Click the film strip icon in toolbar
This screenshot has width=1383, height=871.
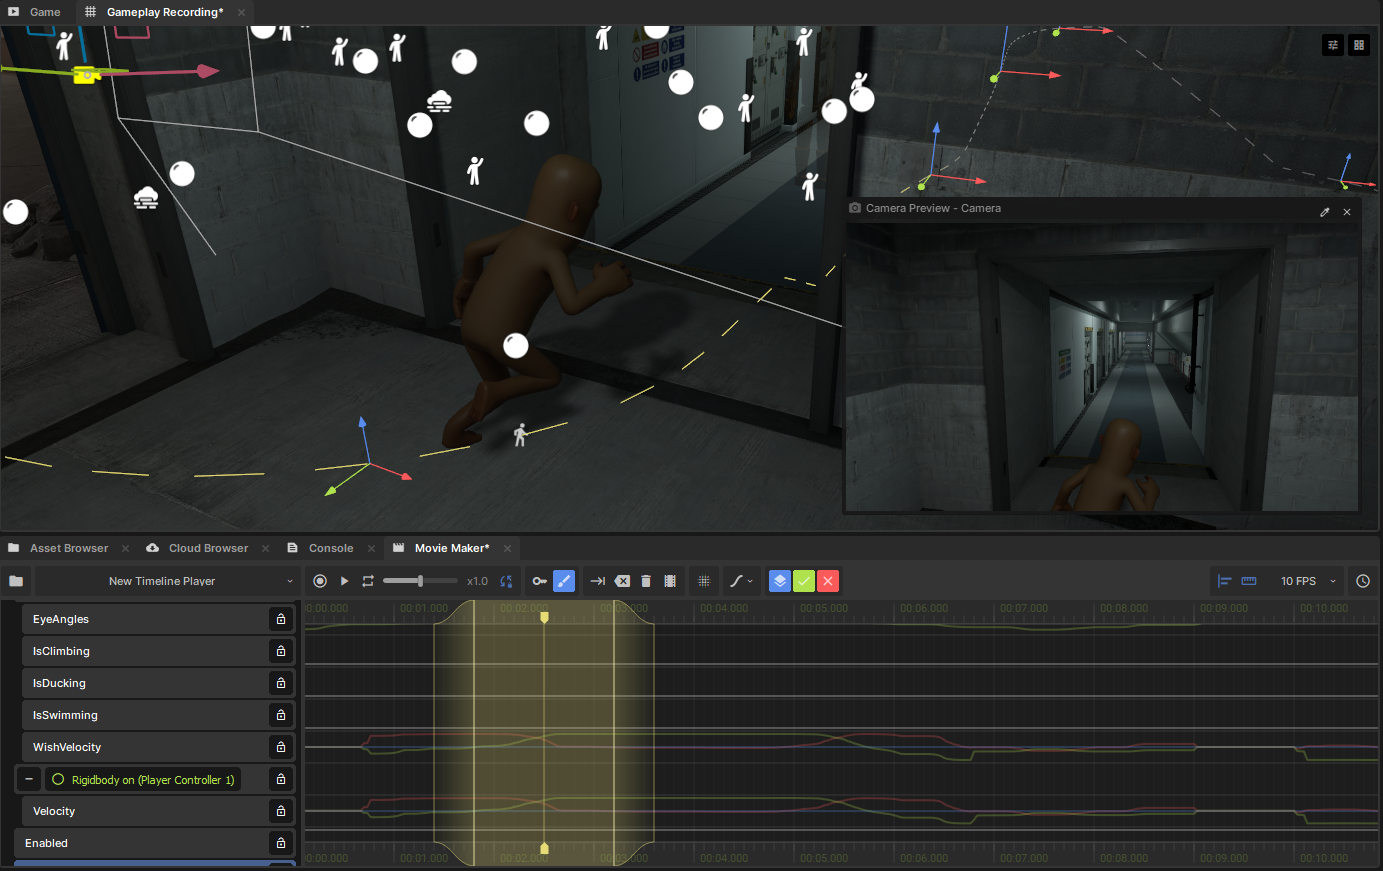click(x=670, y=581)
